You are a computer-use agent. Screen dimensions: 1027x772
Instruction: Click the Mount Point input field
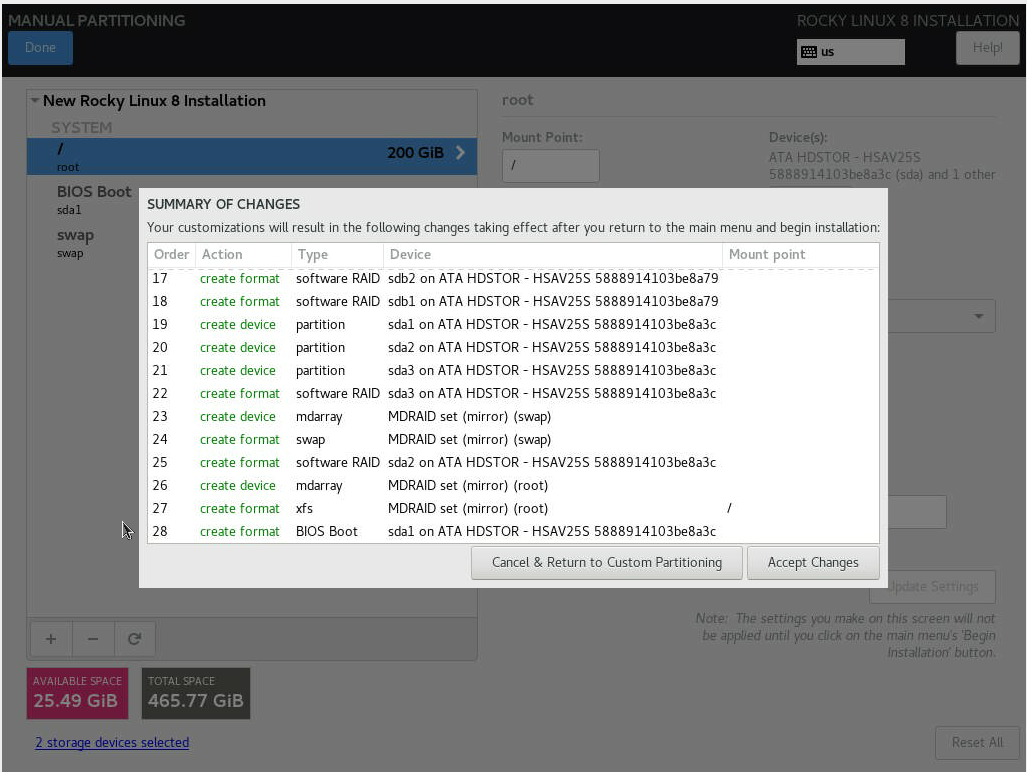551,166
